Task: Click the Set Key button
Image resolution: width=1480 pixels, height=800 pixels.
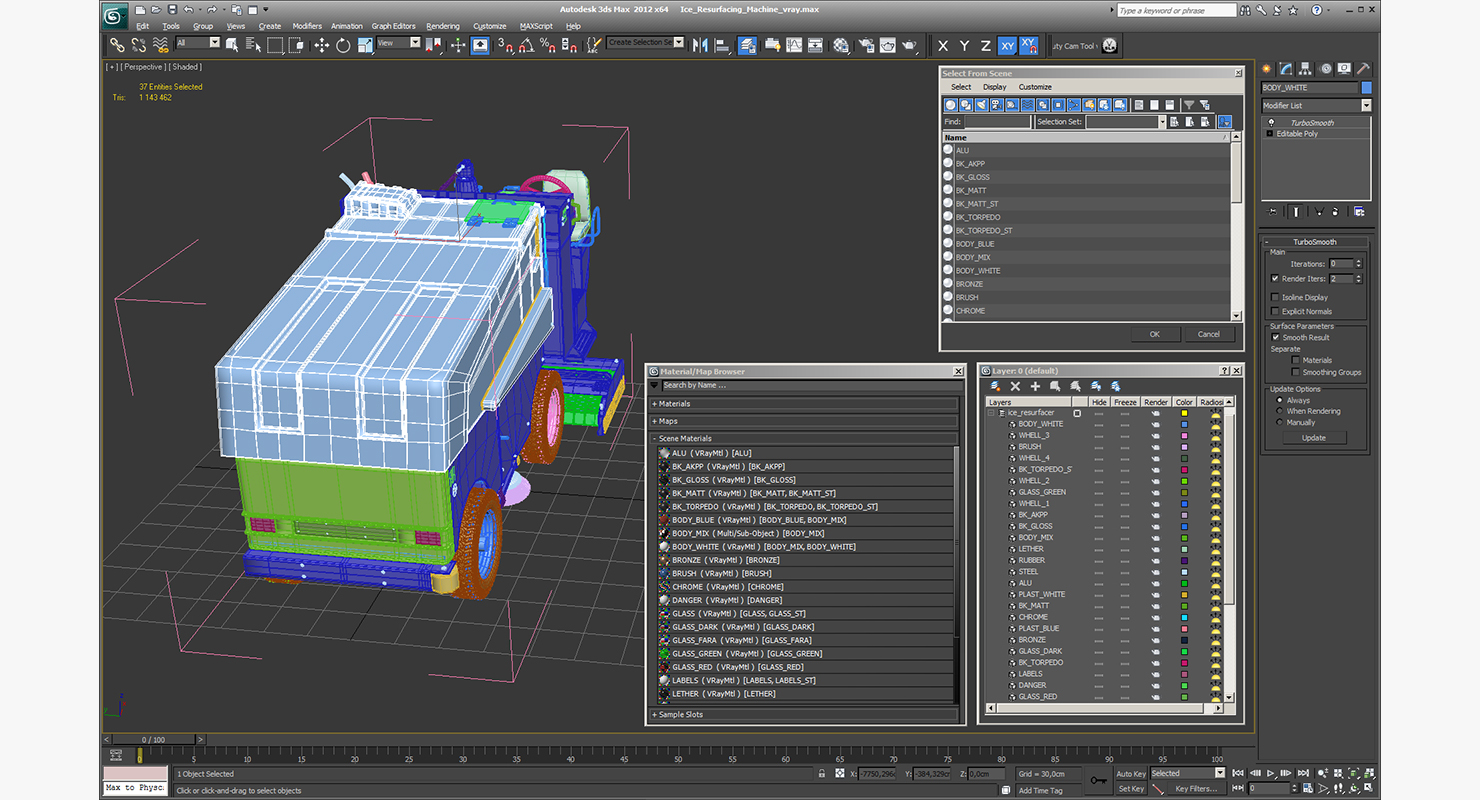Action: pos(1130,789)
